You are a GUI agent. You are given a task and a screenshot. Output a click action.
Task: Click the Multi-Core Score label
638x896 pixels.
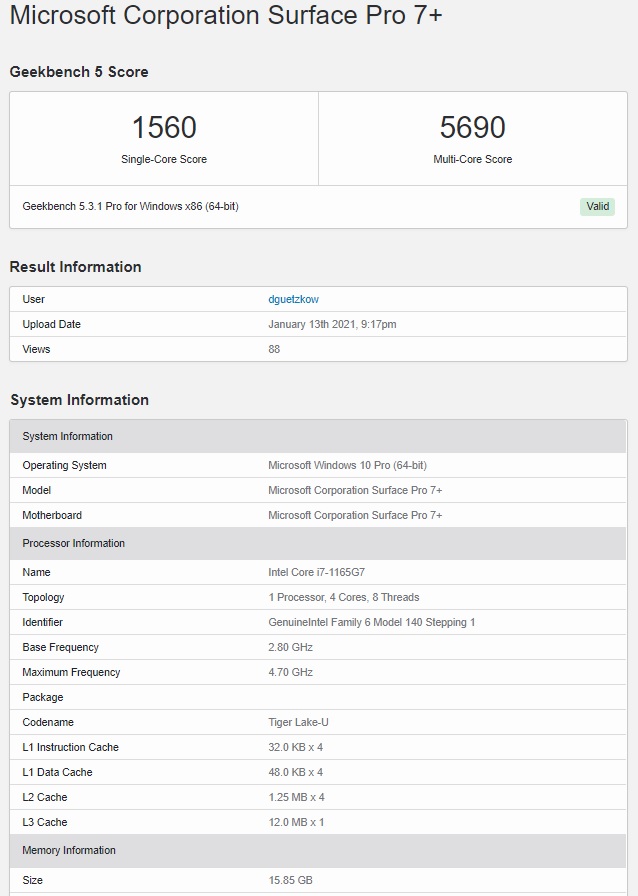472,159
